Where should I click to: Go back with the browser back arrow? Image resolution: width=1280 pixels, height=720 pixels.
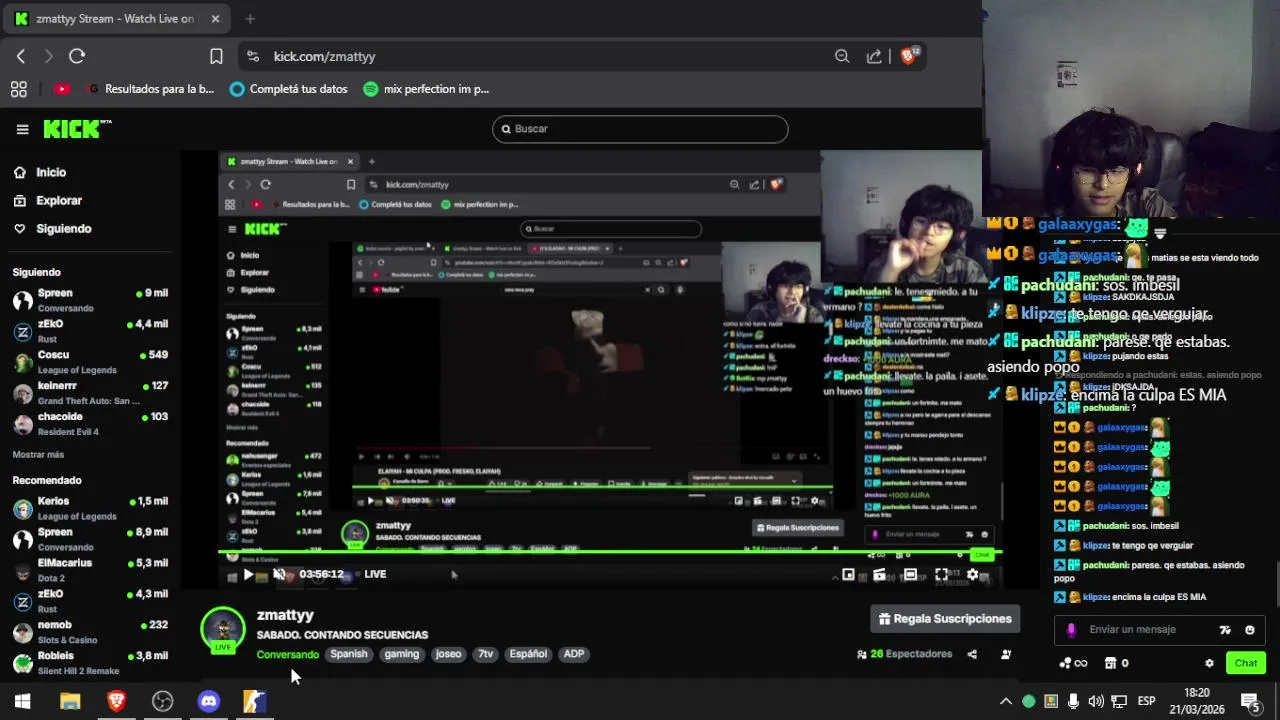[21, 56]
